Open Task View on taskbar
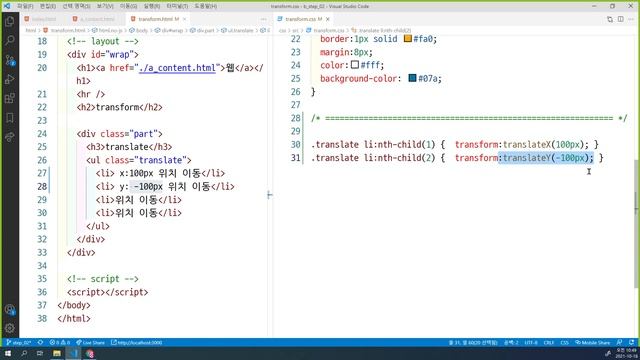Viewport: 640px width, 360px height. point(40,353)
